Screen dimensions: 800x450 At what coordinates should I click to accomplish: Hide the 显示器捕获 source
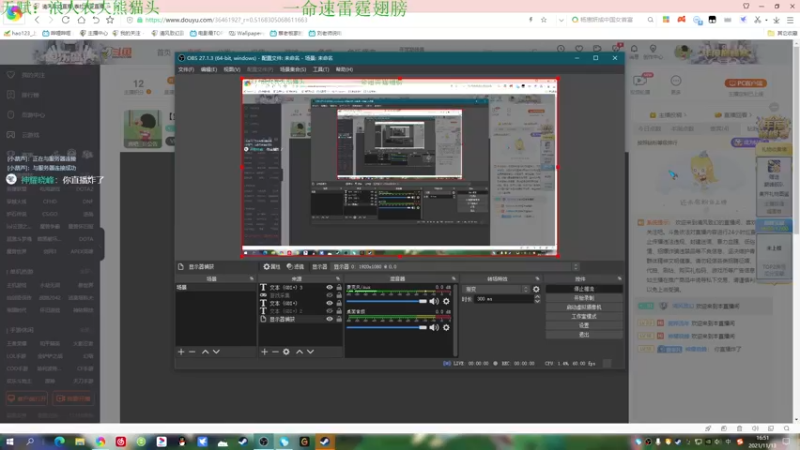(330, 319)
